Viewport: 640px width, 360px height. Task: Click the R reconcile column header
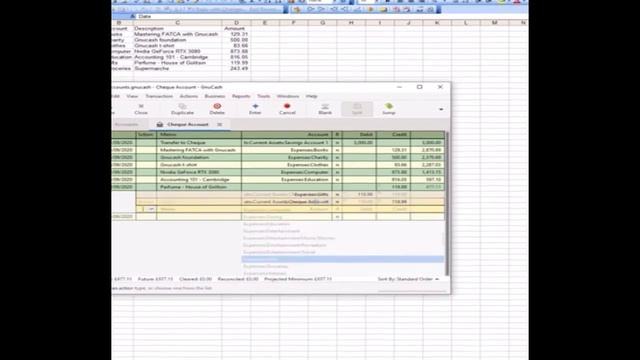click(337, 134)
